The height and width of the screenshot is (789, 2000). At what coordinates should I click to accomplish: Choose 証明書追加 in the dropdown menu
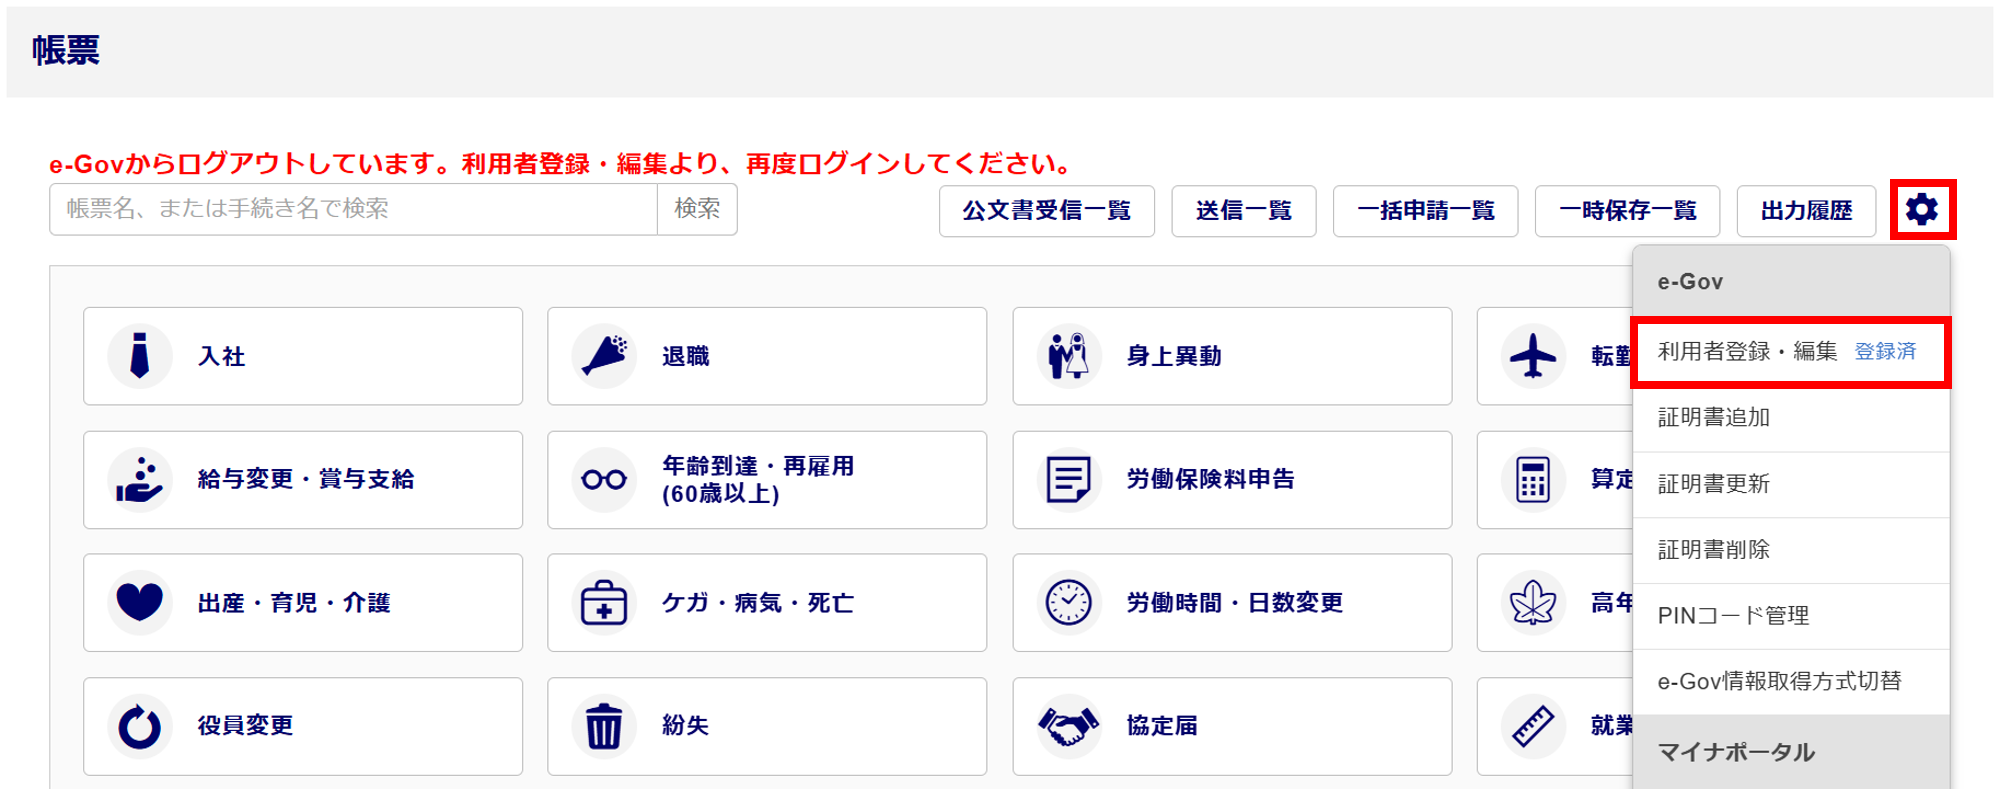[1714, 418]
